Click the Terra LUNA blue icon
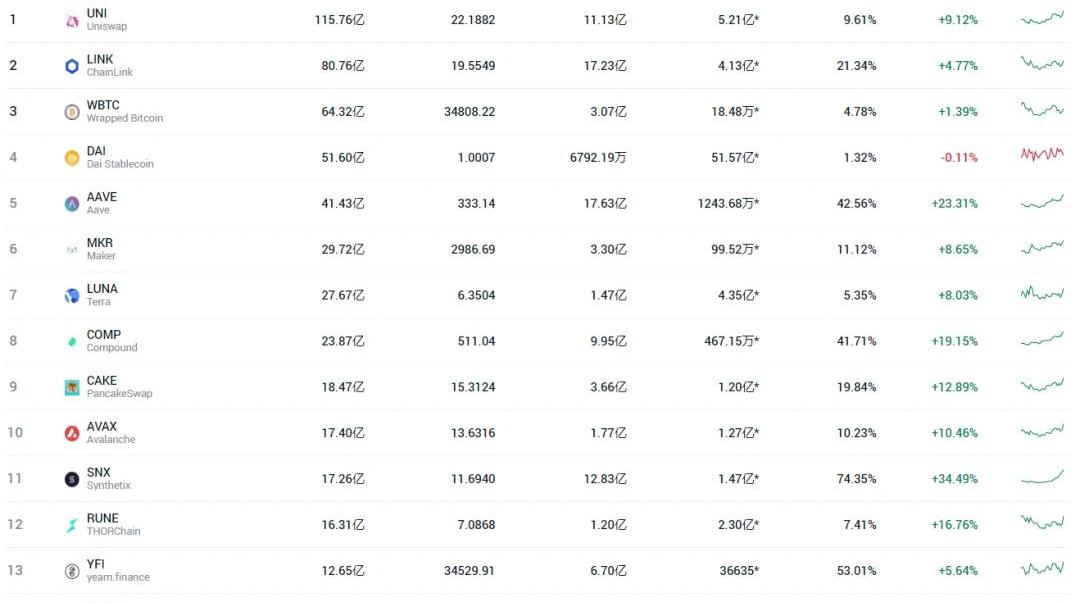Image resolution: width=1080 pixels, height=604 pixels. (72, 296)
